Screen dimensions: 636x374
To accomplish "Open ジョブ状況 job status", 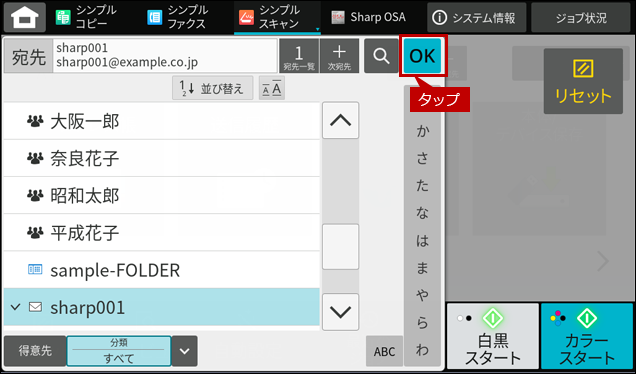I will [581, 17].
